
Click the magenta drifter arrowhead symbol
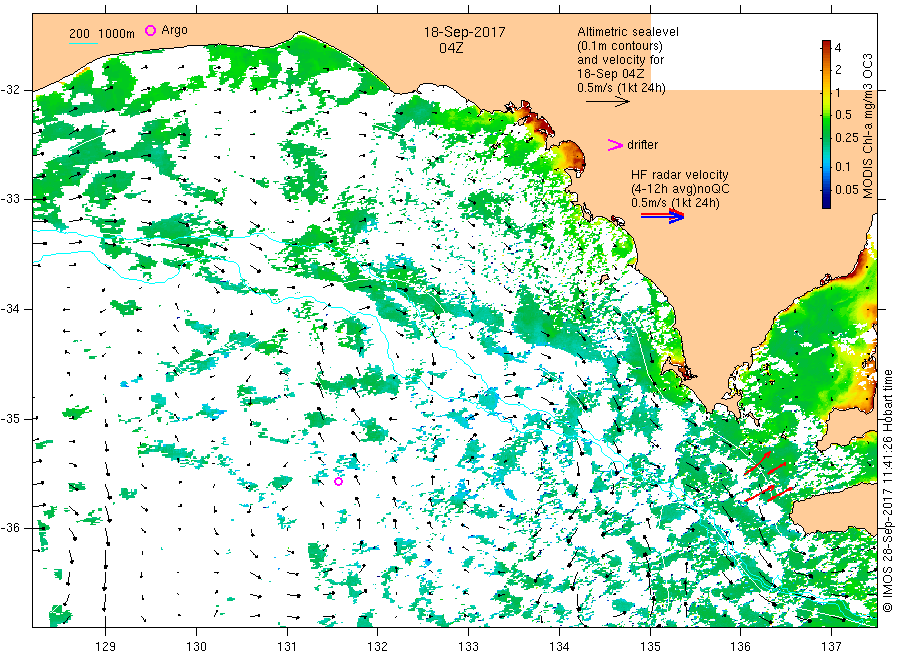click(615, 145)
